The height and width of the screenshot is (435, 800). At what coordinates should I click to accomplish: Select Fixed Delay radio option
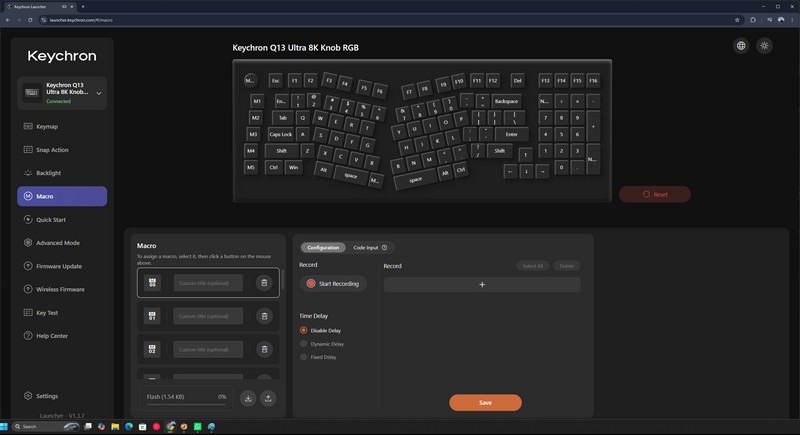pos(304,357)
